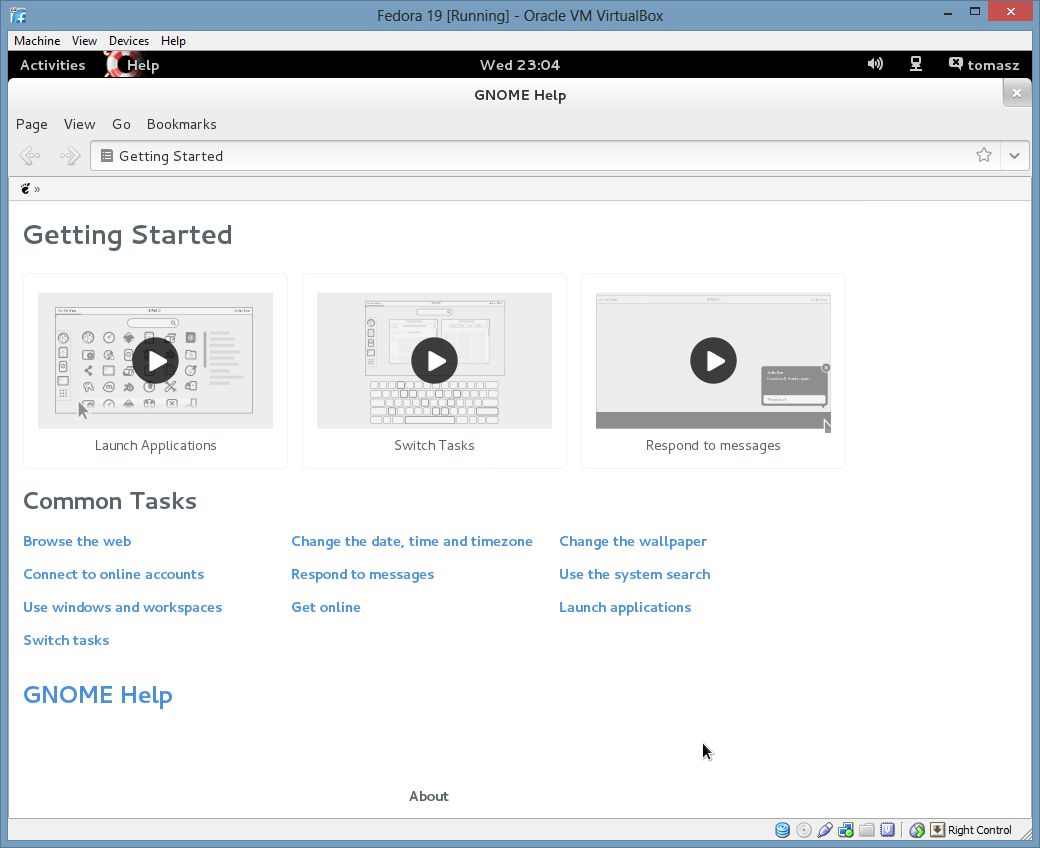Screen dimensions: 1040x848
Task: Open Respond to messages link in Common Tasks
Action: (x=363, y=574)
